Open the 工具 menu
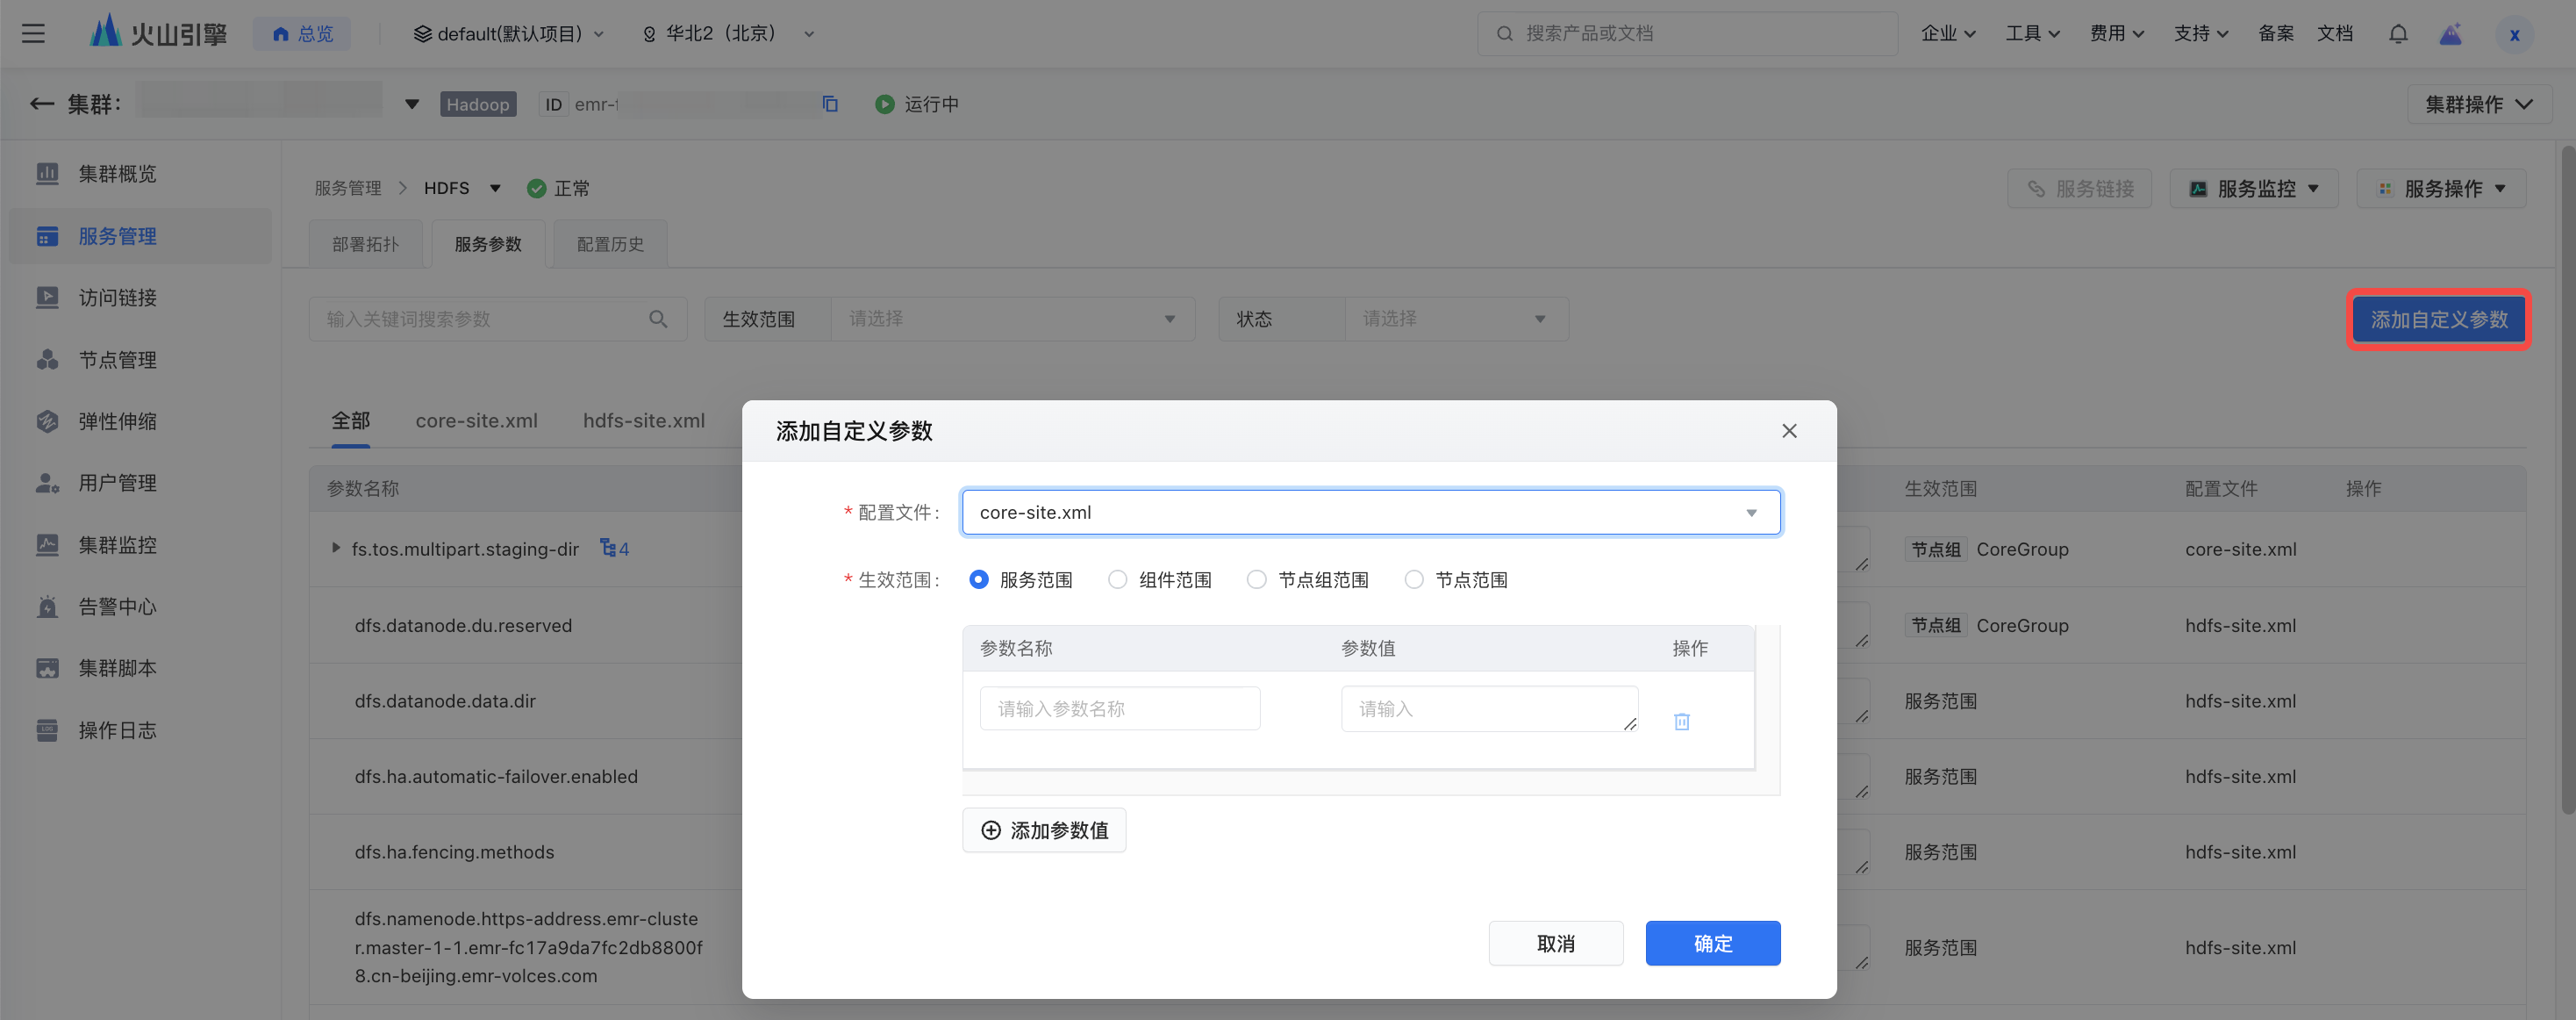This screenshot has height=1020, width=2576. pos(2032,34)
